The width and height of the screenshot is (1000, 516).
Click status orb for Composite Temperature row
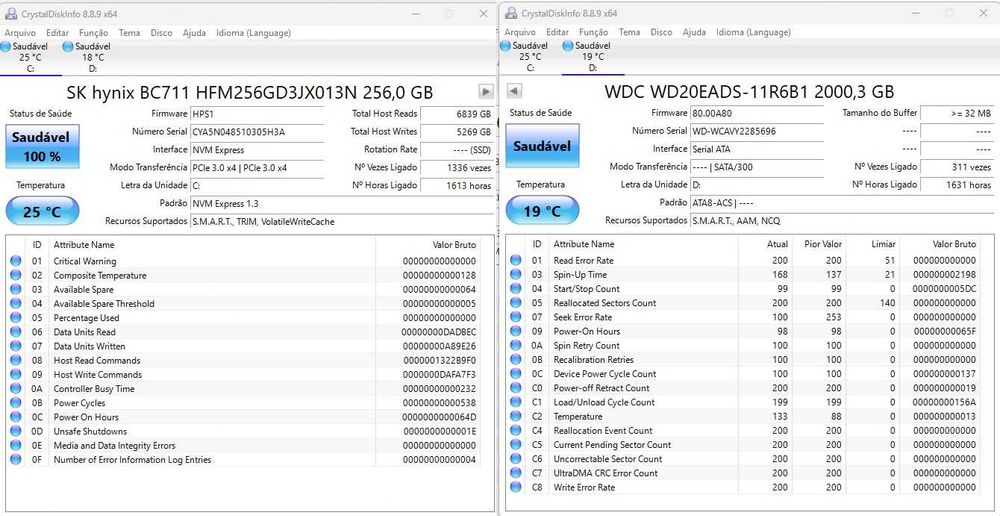tap(16, 276)
